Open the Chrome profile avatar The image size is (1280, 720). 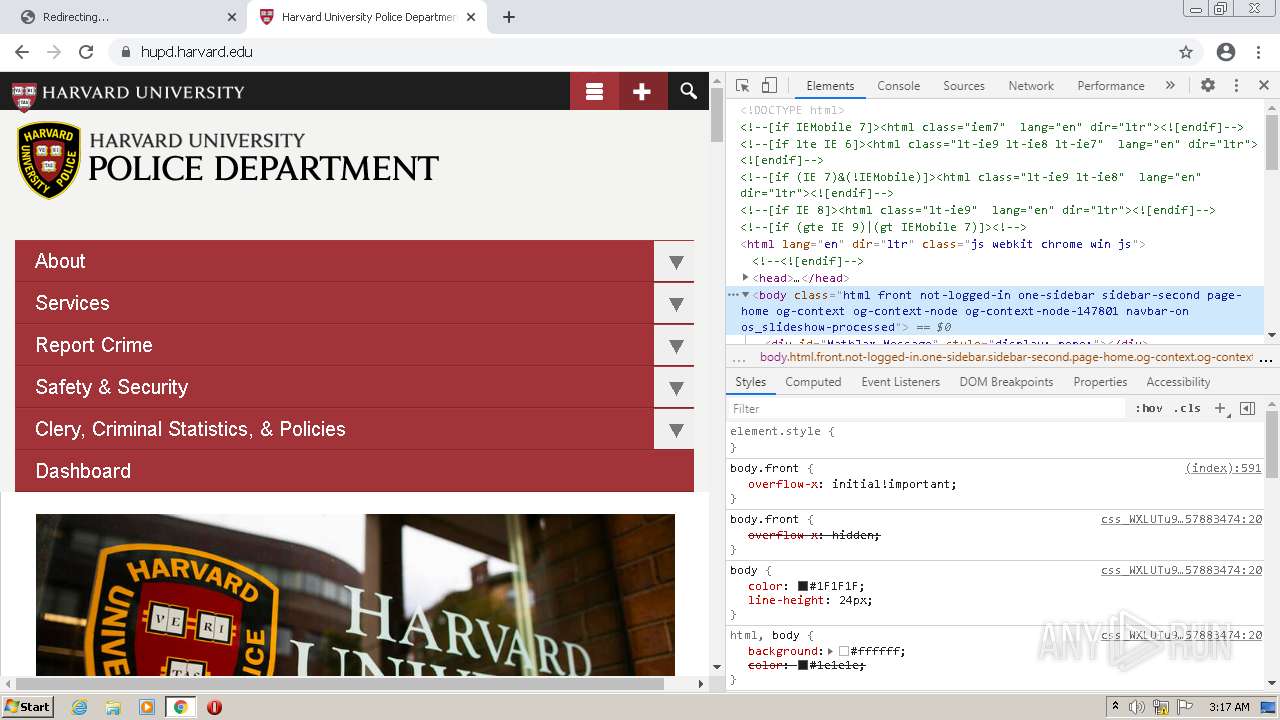(x=1226, y=52)
